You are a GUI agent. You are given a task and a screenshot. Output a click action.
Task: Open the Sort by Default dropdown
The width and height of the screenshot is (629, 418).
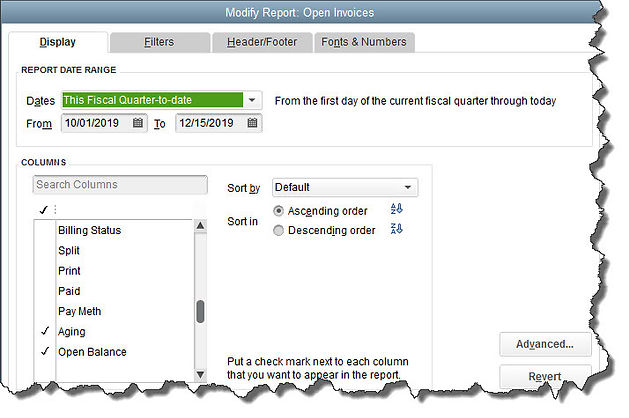coord(345,187)
